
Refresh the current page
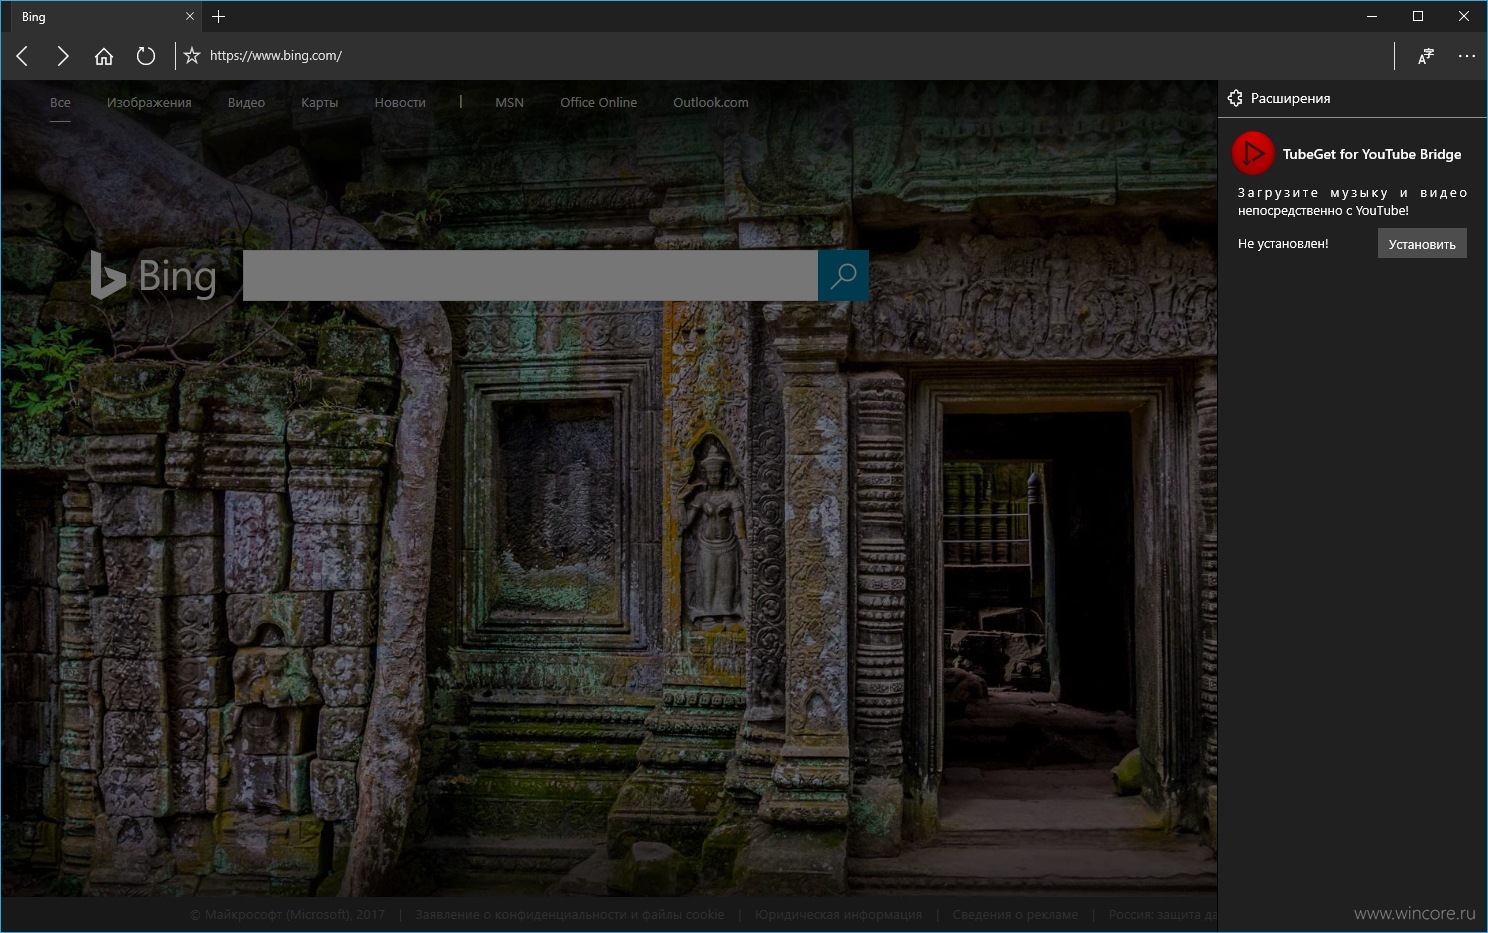click(x=146, y=56)
